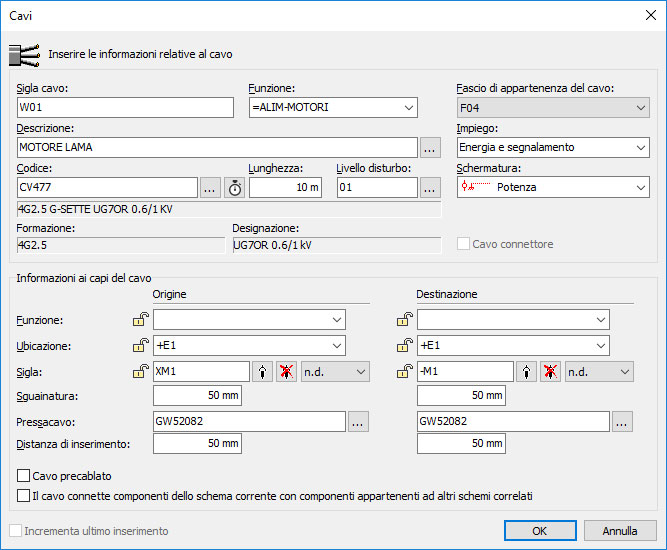Open browse button next to Codice field
The image size is (667, 550).
210,188
